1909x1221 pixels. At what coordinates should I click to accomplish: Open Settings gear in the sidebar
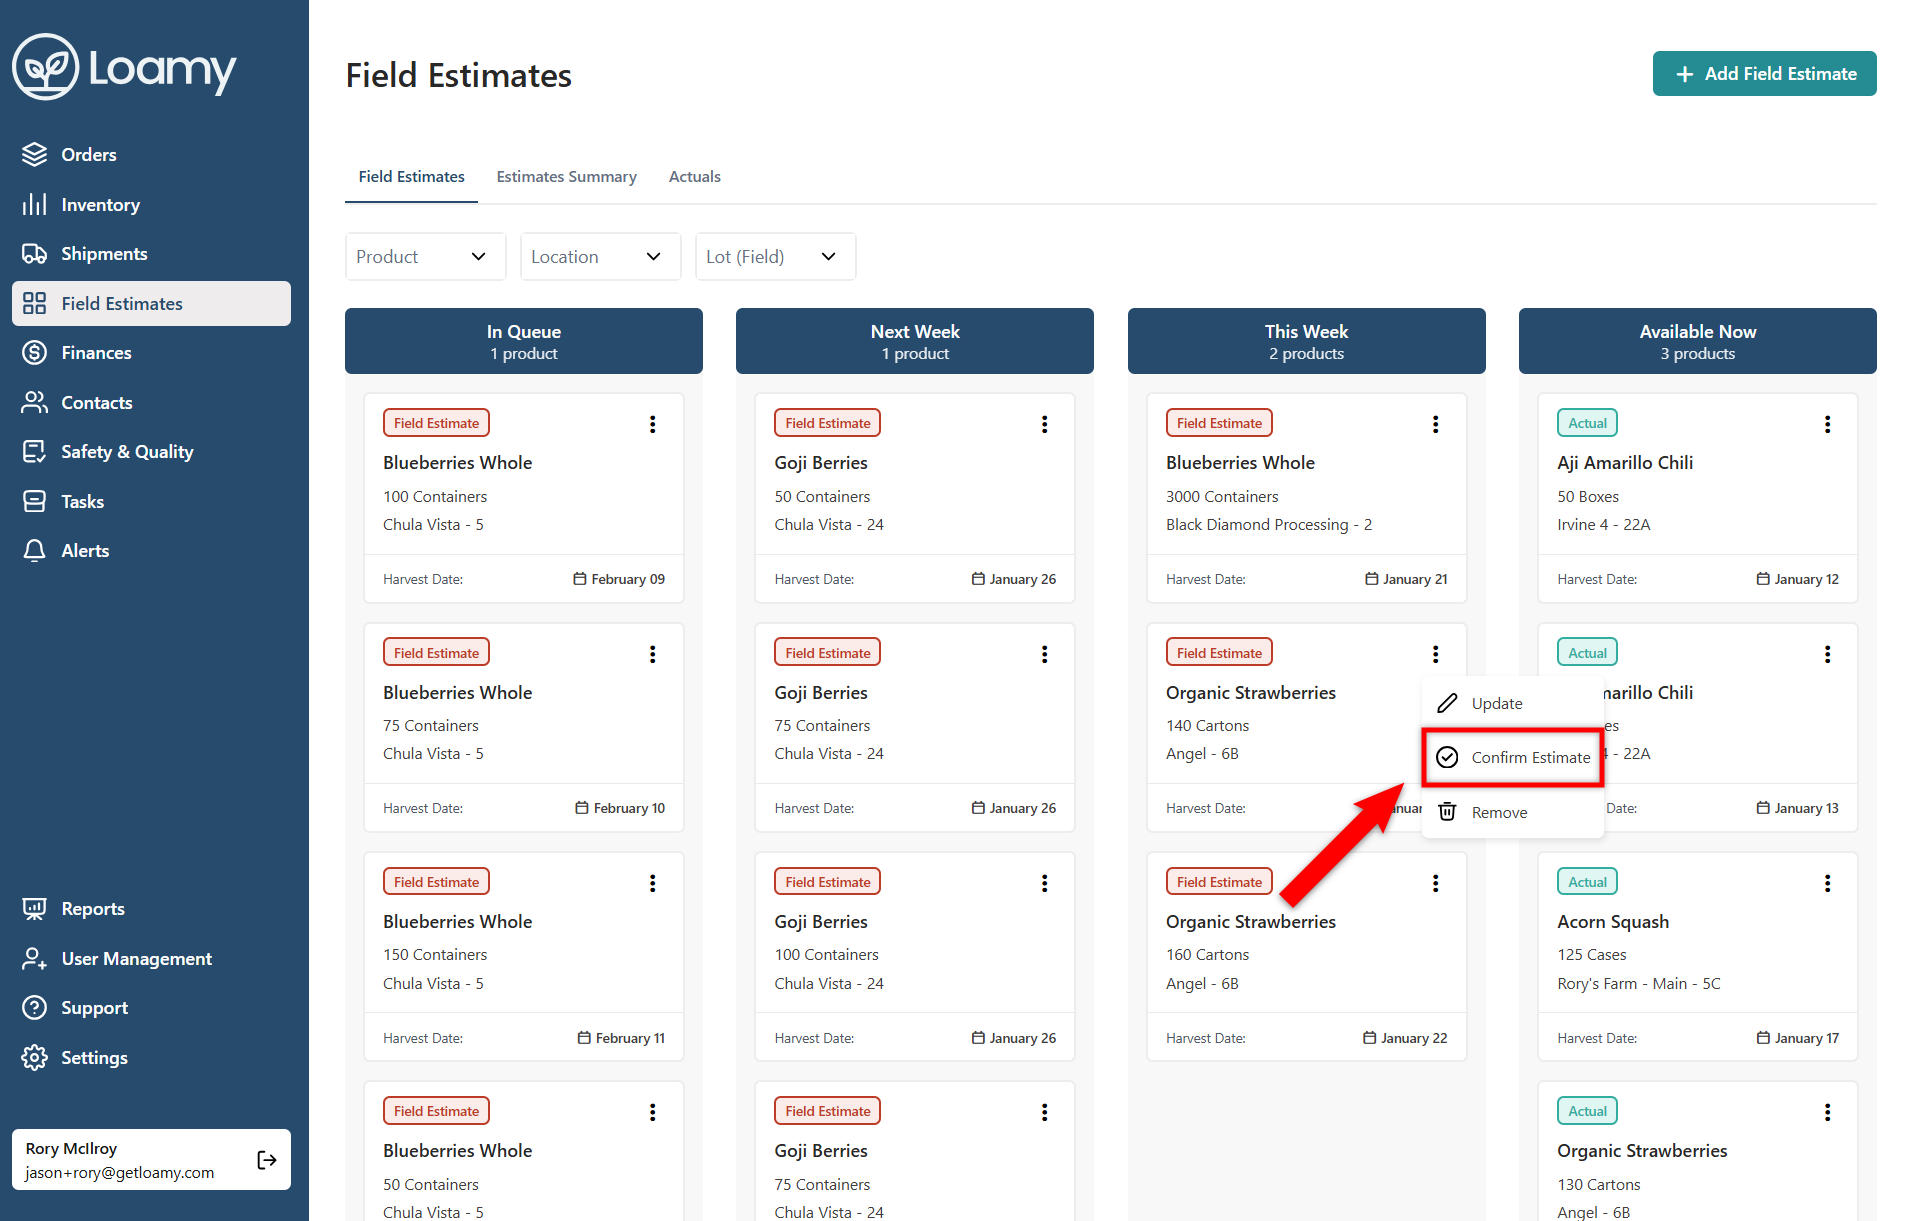pos(35,1058)
